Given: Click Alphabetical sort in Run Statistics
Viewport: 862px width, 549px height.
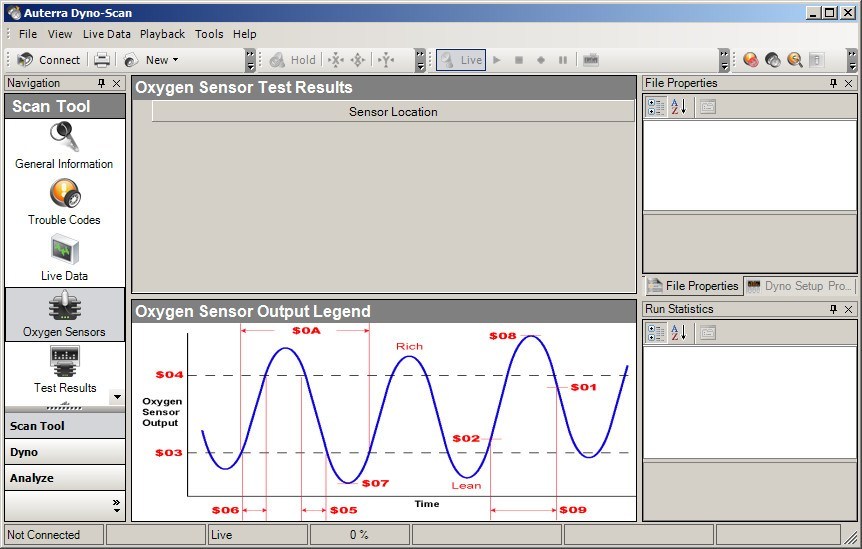Looking at the screenshot, I should [x=678, y=332].
